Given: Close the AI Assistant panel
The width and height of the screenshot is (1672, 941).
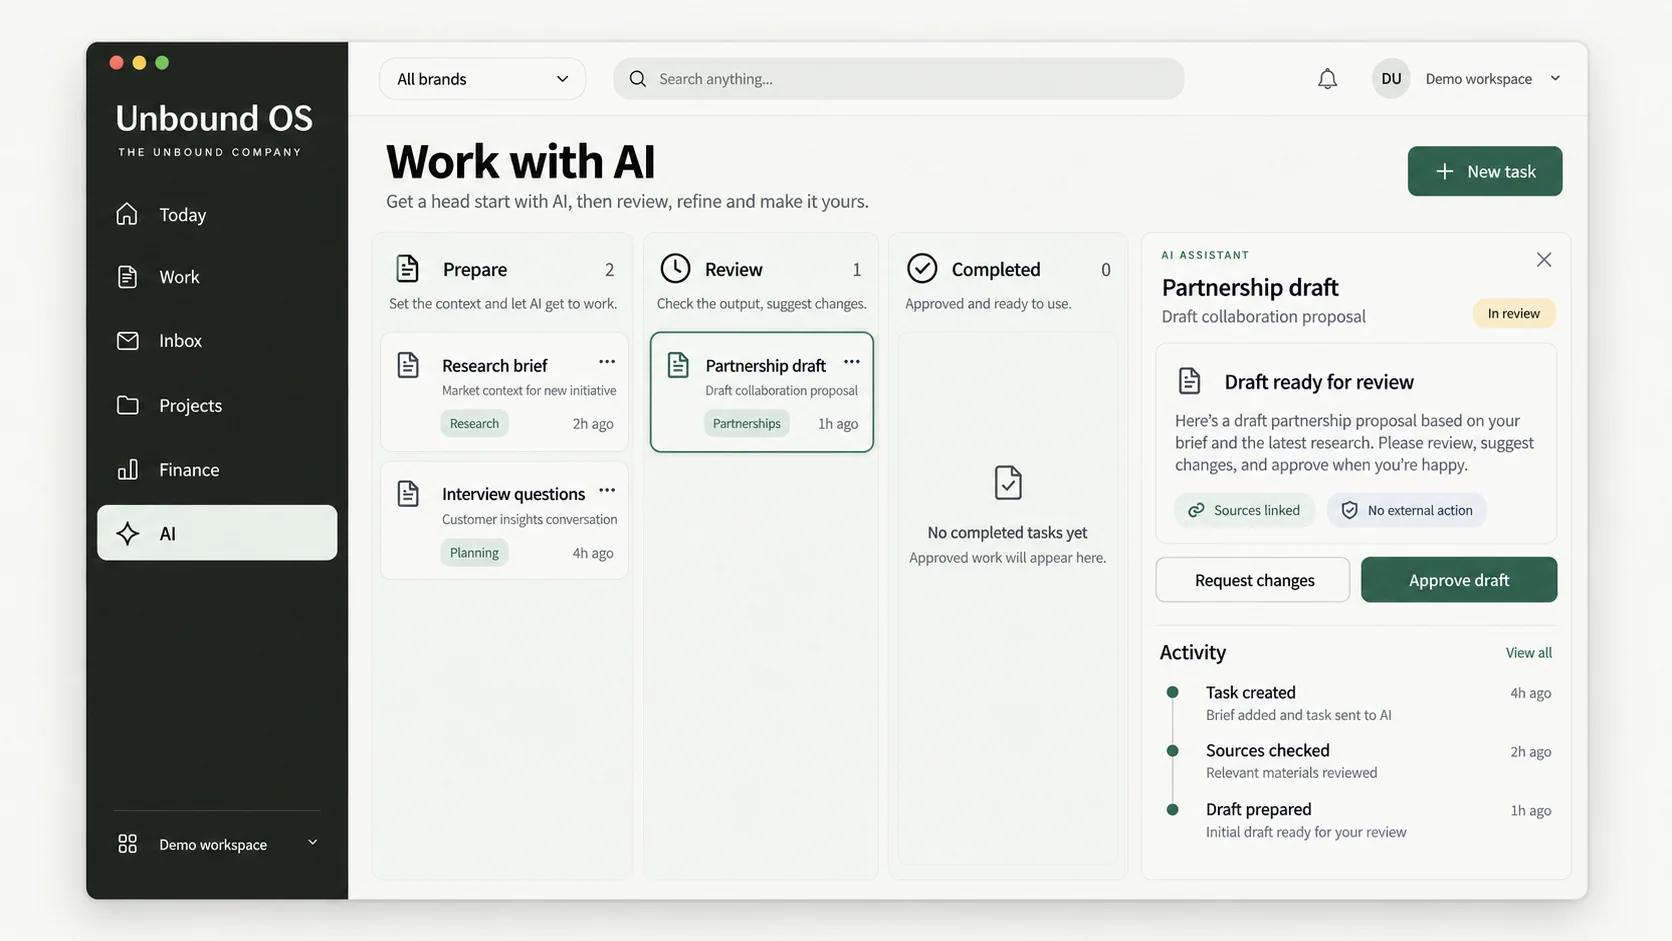Looking at the screenshot, I should pos(1544,260).
